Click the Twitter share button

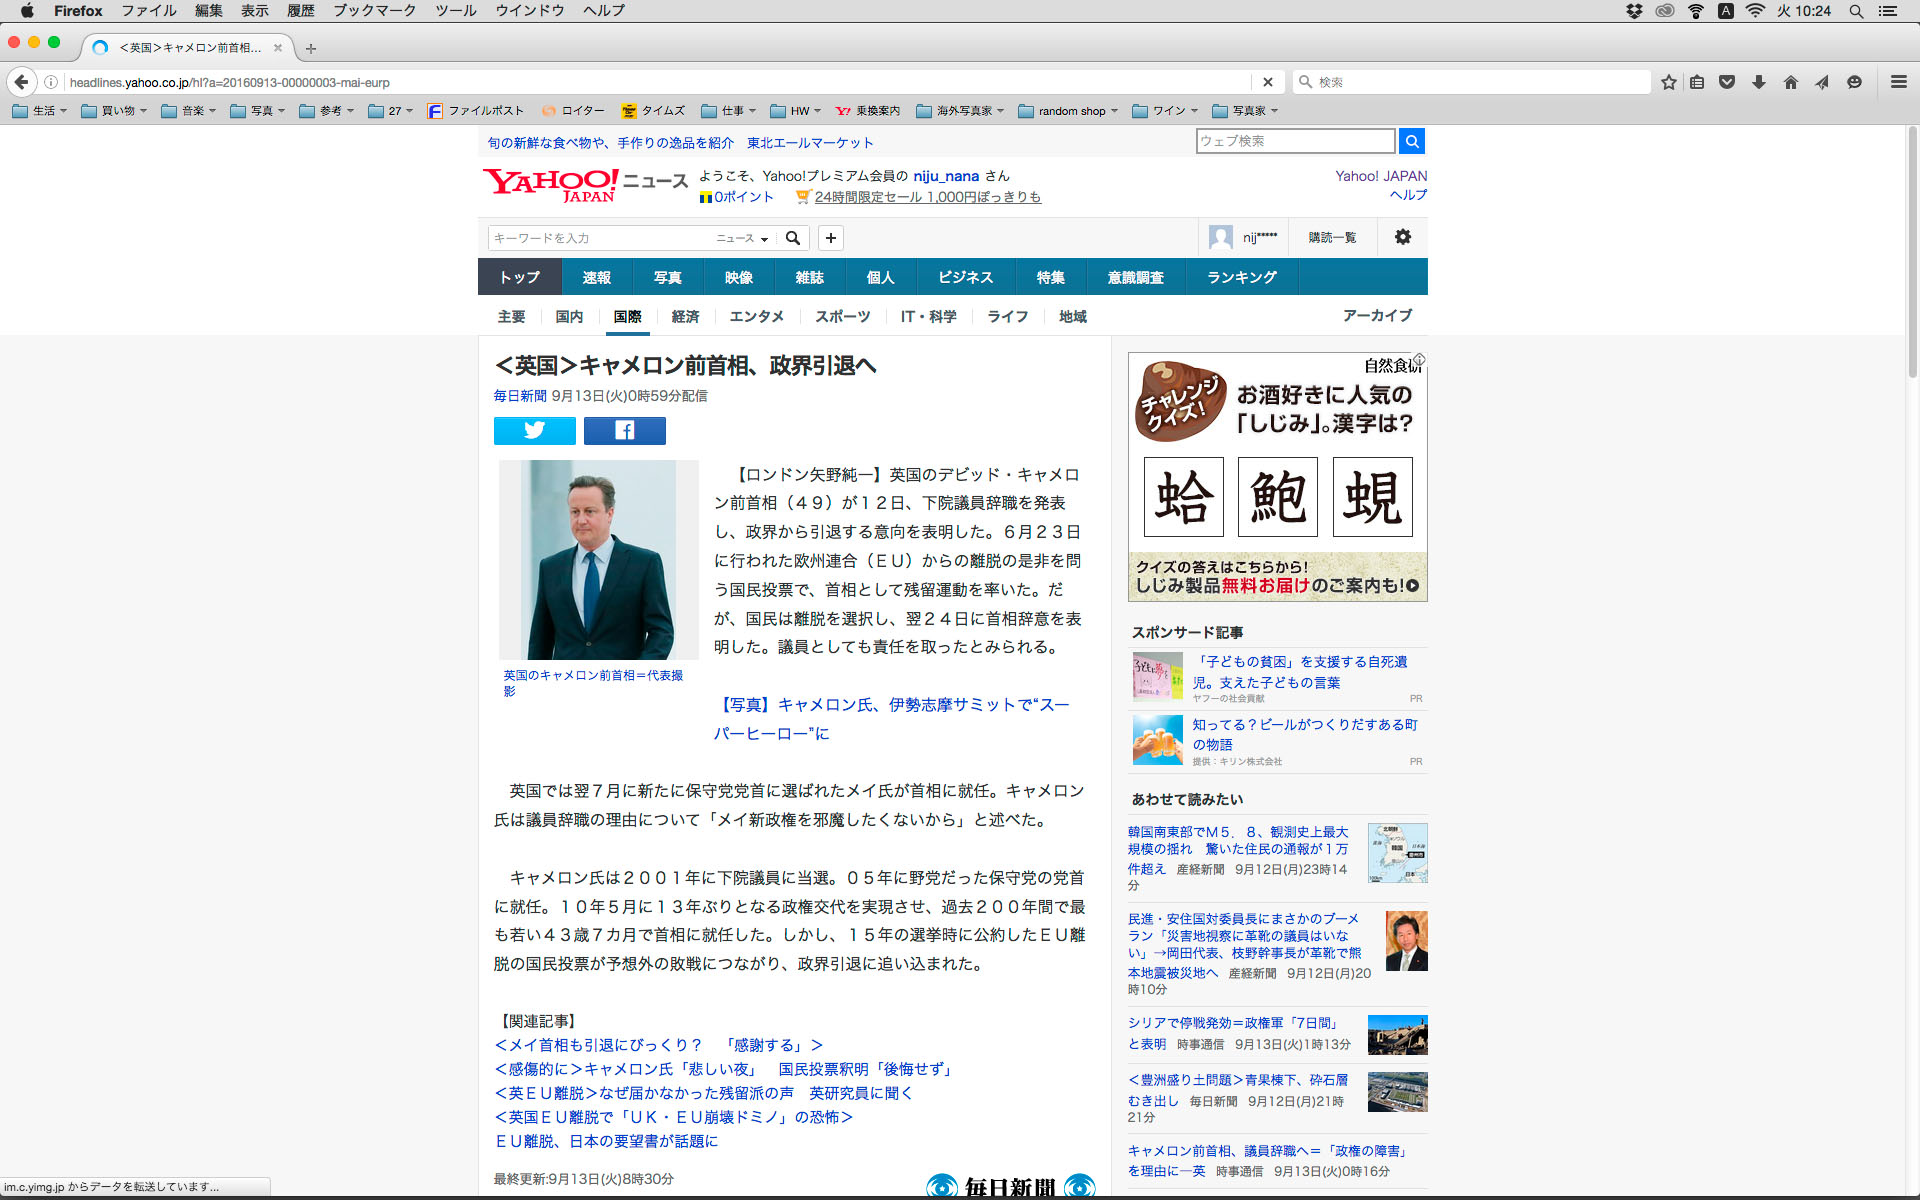534,430
